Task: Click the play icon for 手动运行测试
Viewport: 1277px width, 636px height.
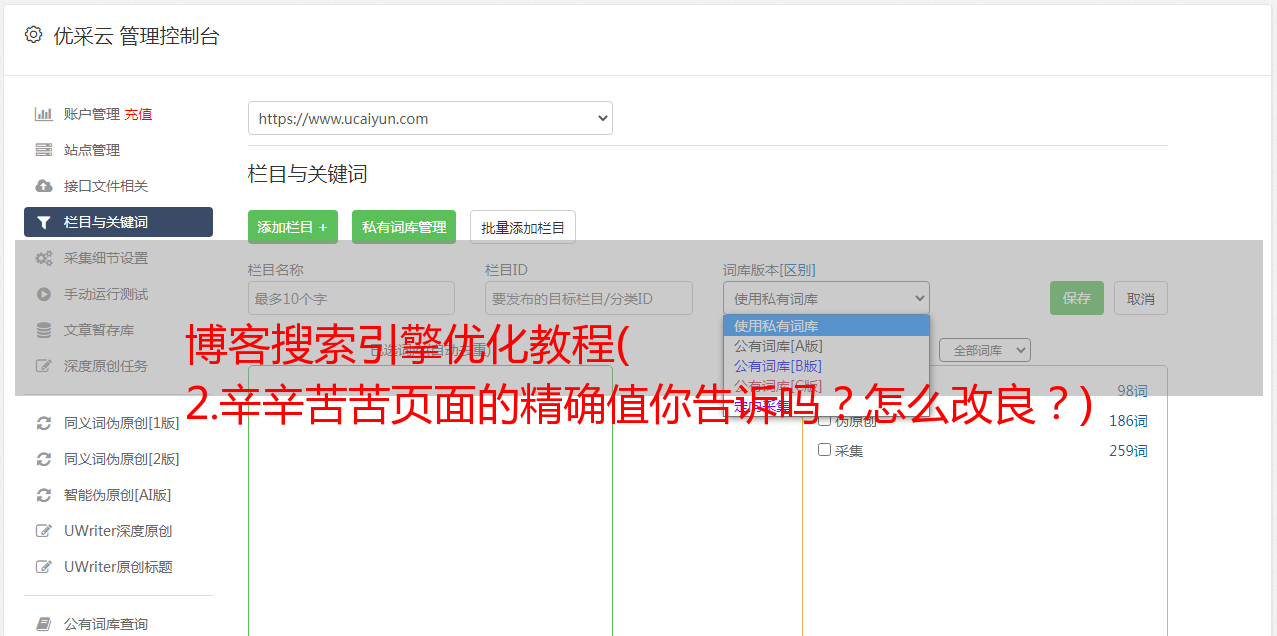Action: [44, 294]
